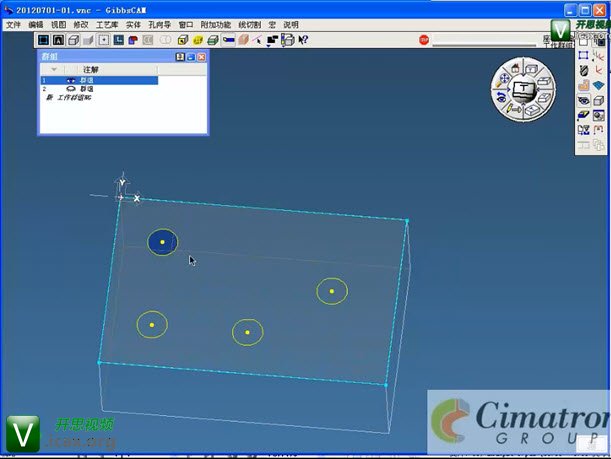Click the 注解 column header
611x459 pixels.
coord(90,70)
